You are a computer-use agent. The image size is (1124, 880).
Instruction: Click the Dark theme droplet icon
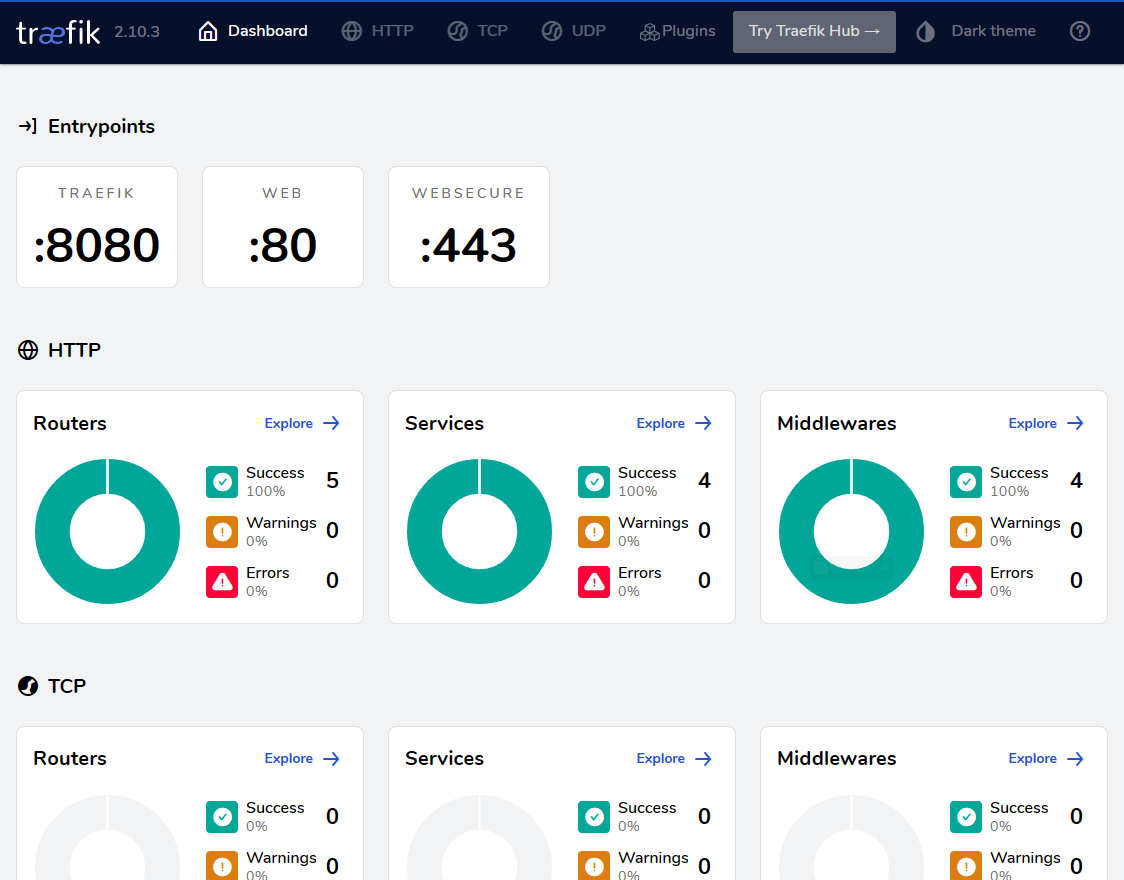click(925, 31)
